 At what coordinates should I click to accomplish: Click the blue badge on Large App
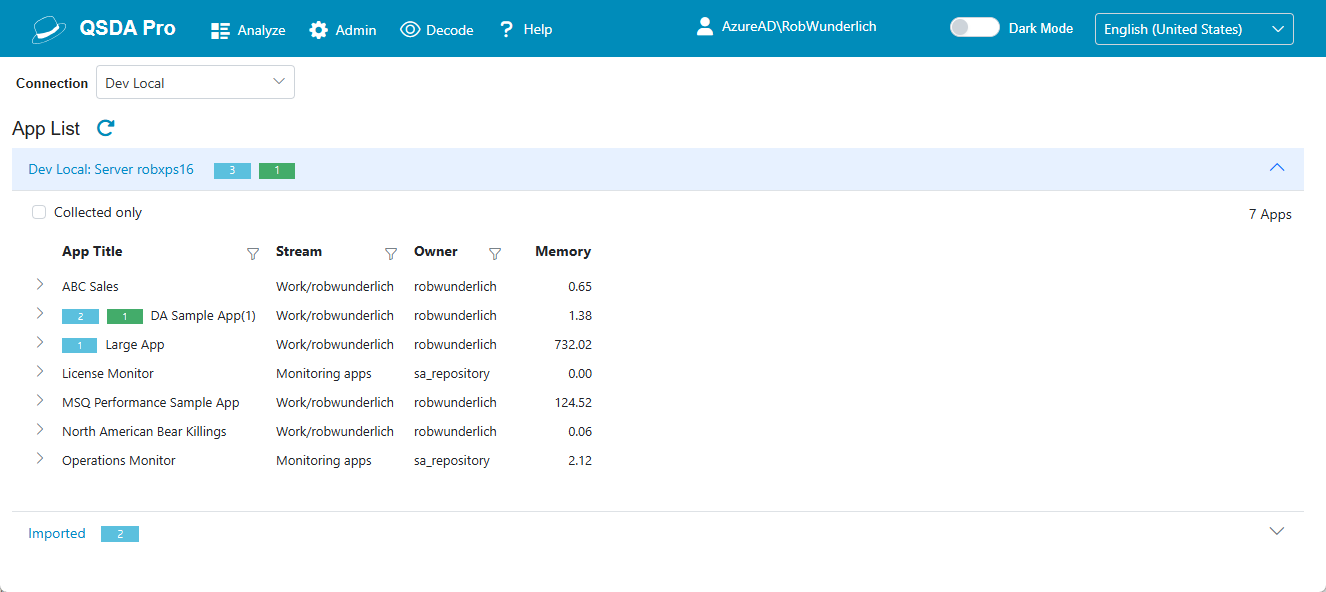click(80, 346)
